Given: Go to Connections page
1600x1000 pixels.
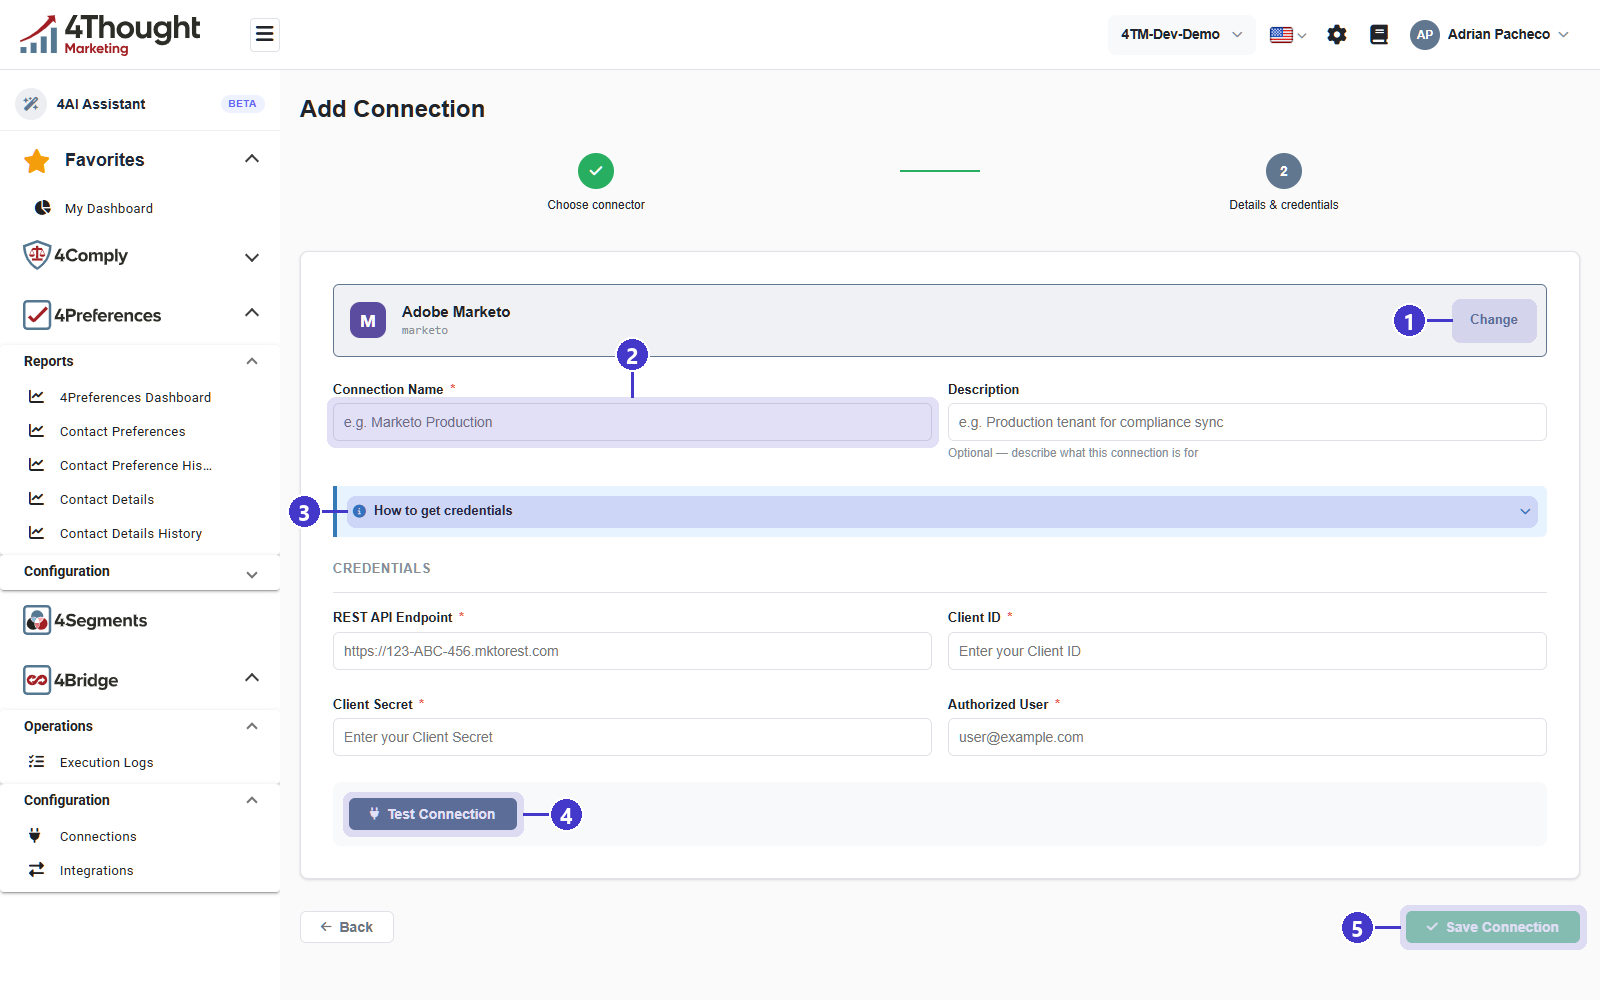Looking at the screenshot, I should (98, 836).
